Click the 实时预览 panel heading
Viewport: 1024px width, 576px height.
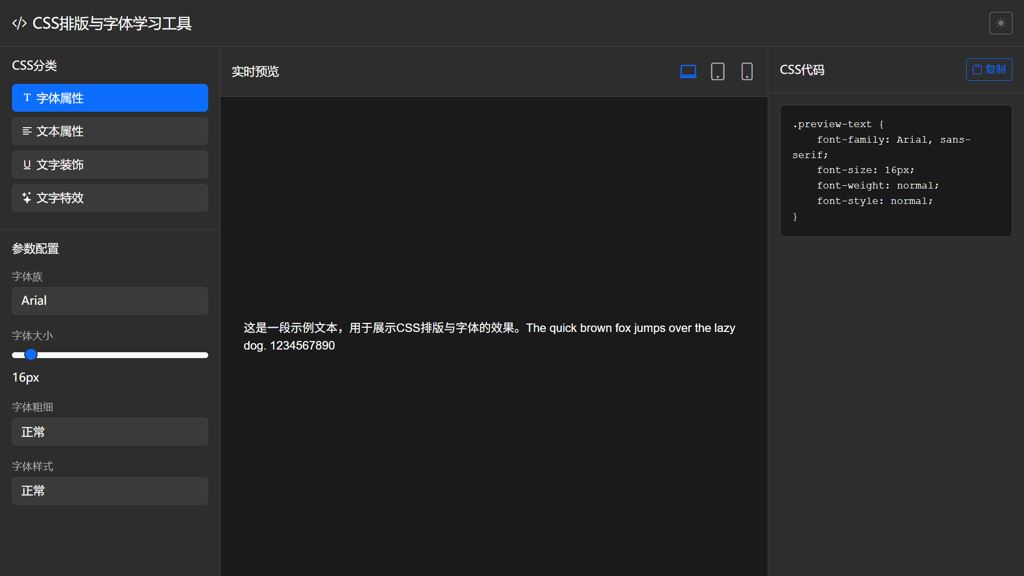(255, 72)
